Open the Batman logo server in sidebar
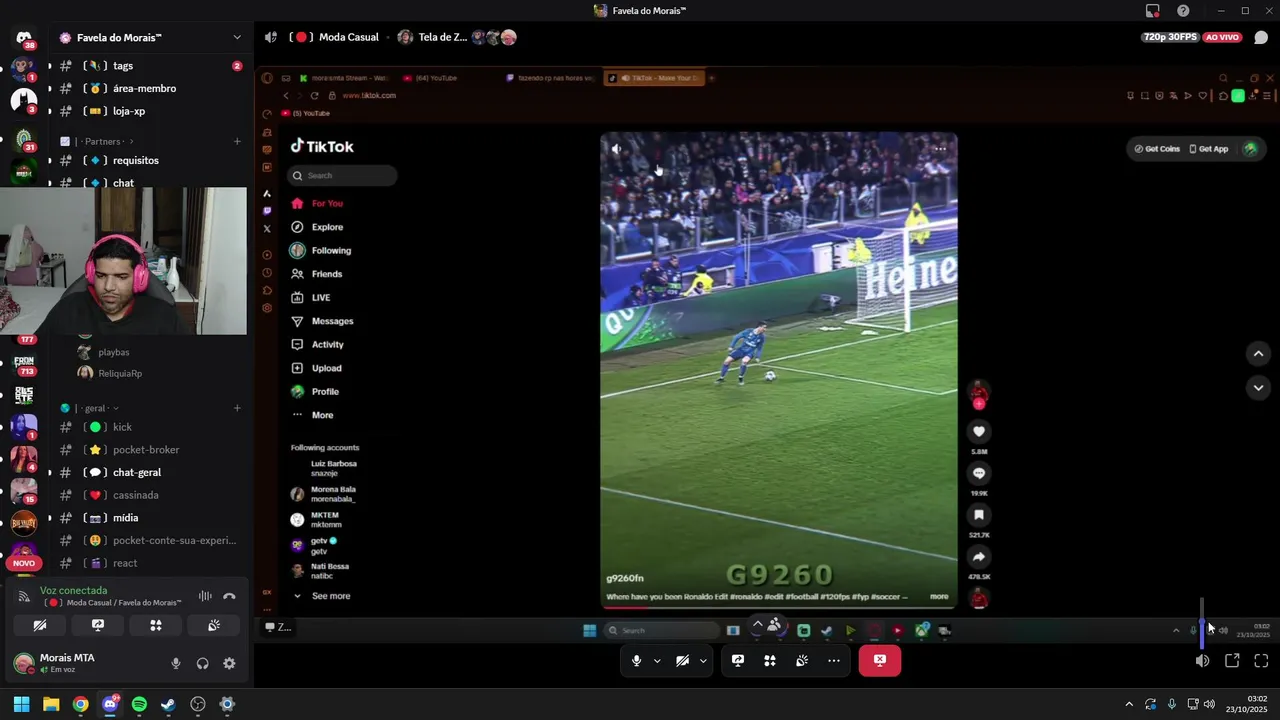 click(24, 101)
